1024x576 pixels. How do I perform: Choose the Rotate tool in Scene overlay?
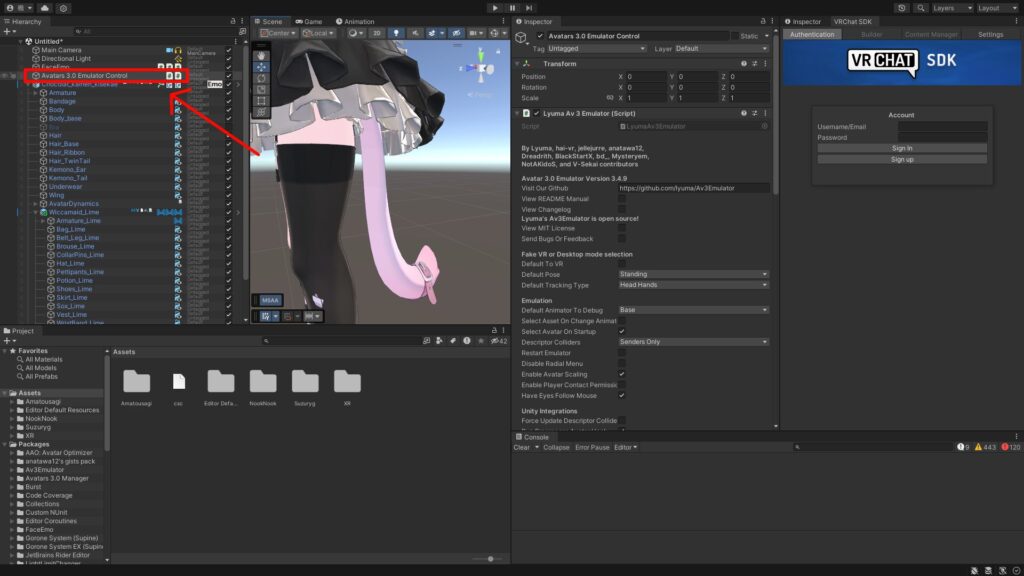[x=261, y=78]
